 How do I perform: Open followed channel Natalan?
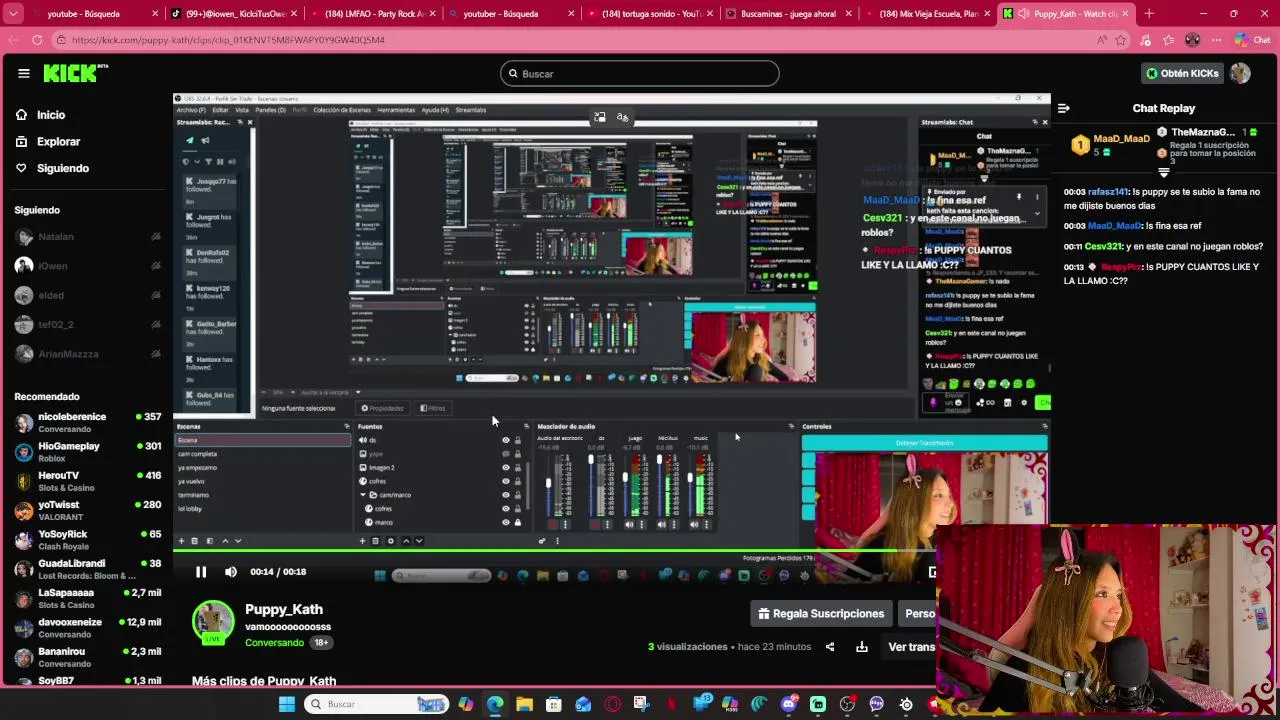click(x=88, y=237)
